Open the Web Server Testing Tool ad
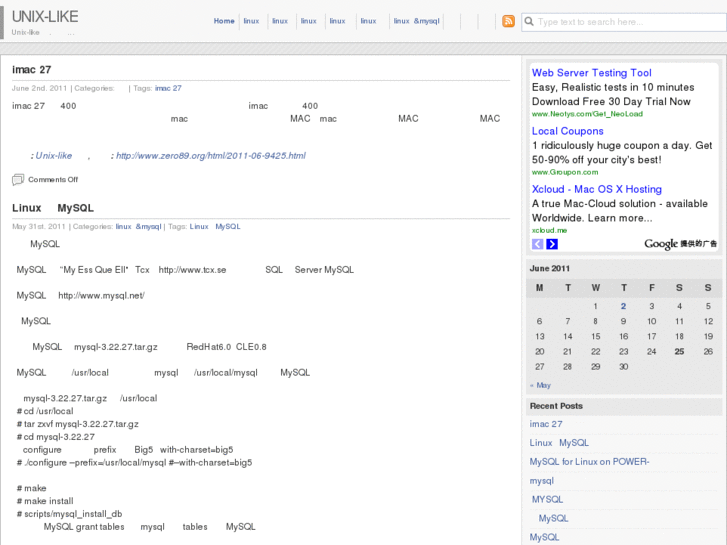 (x=591, y=73)
